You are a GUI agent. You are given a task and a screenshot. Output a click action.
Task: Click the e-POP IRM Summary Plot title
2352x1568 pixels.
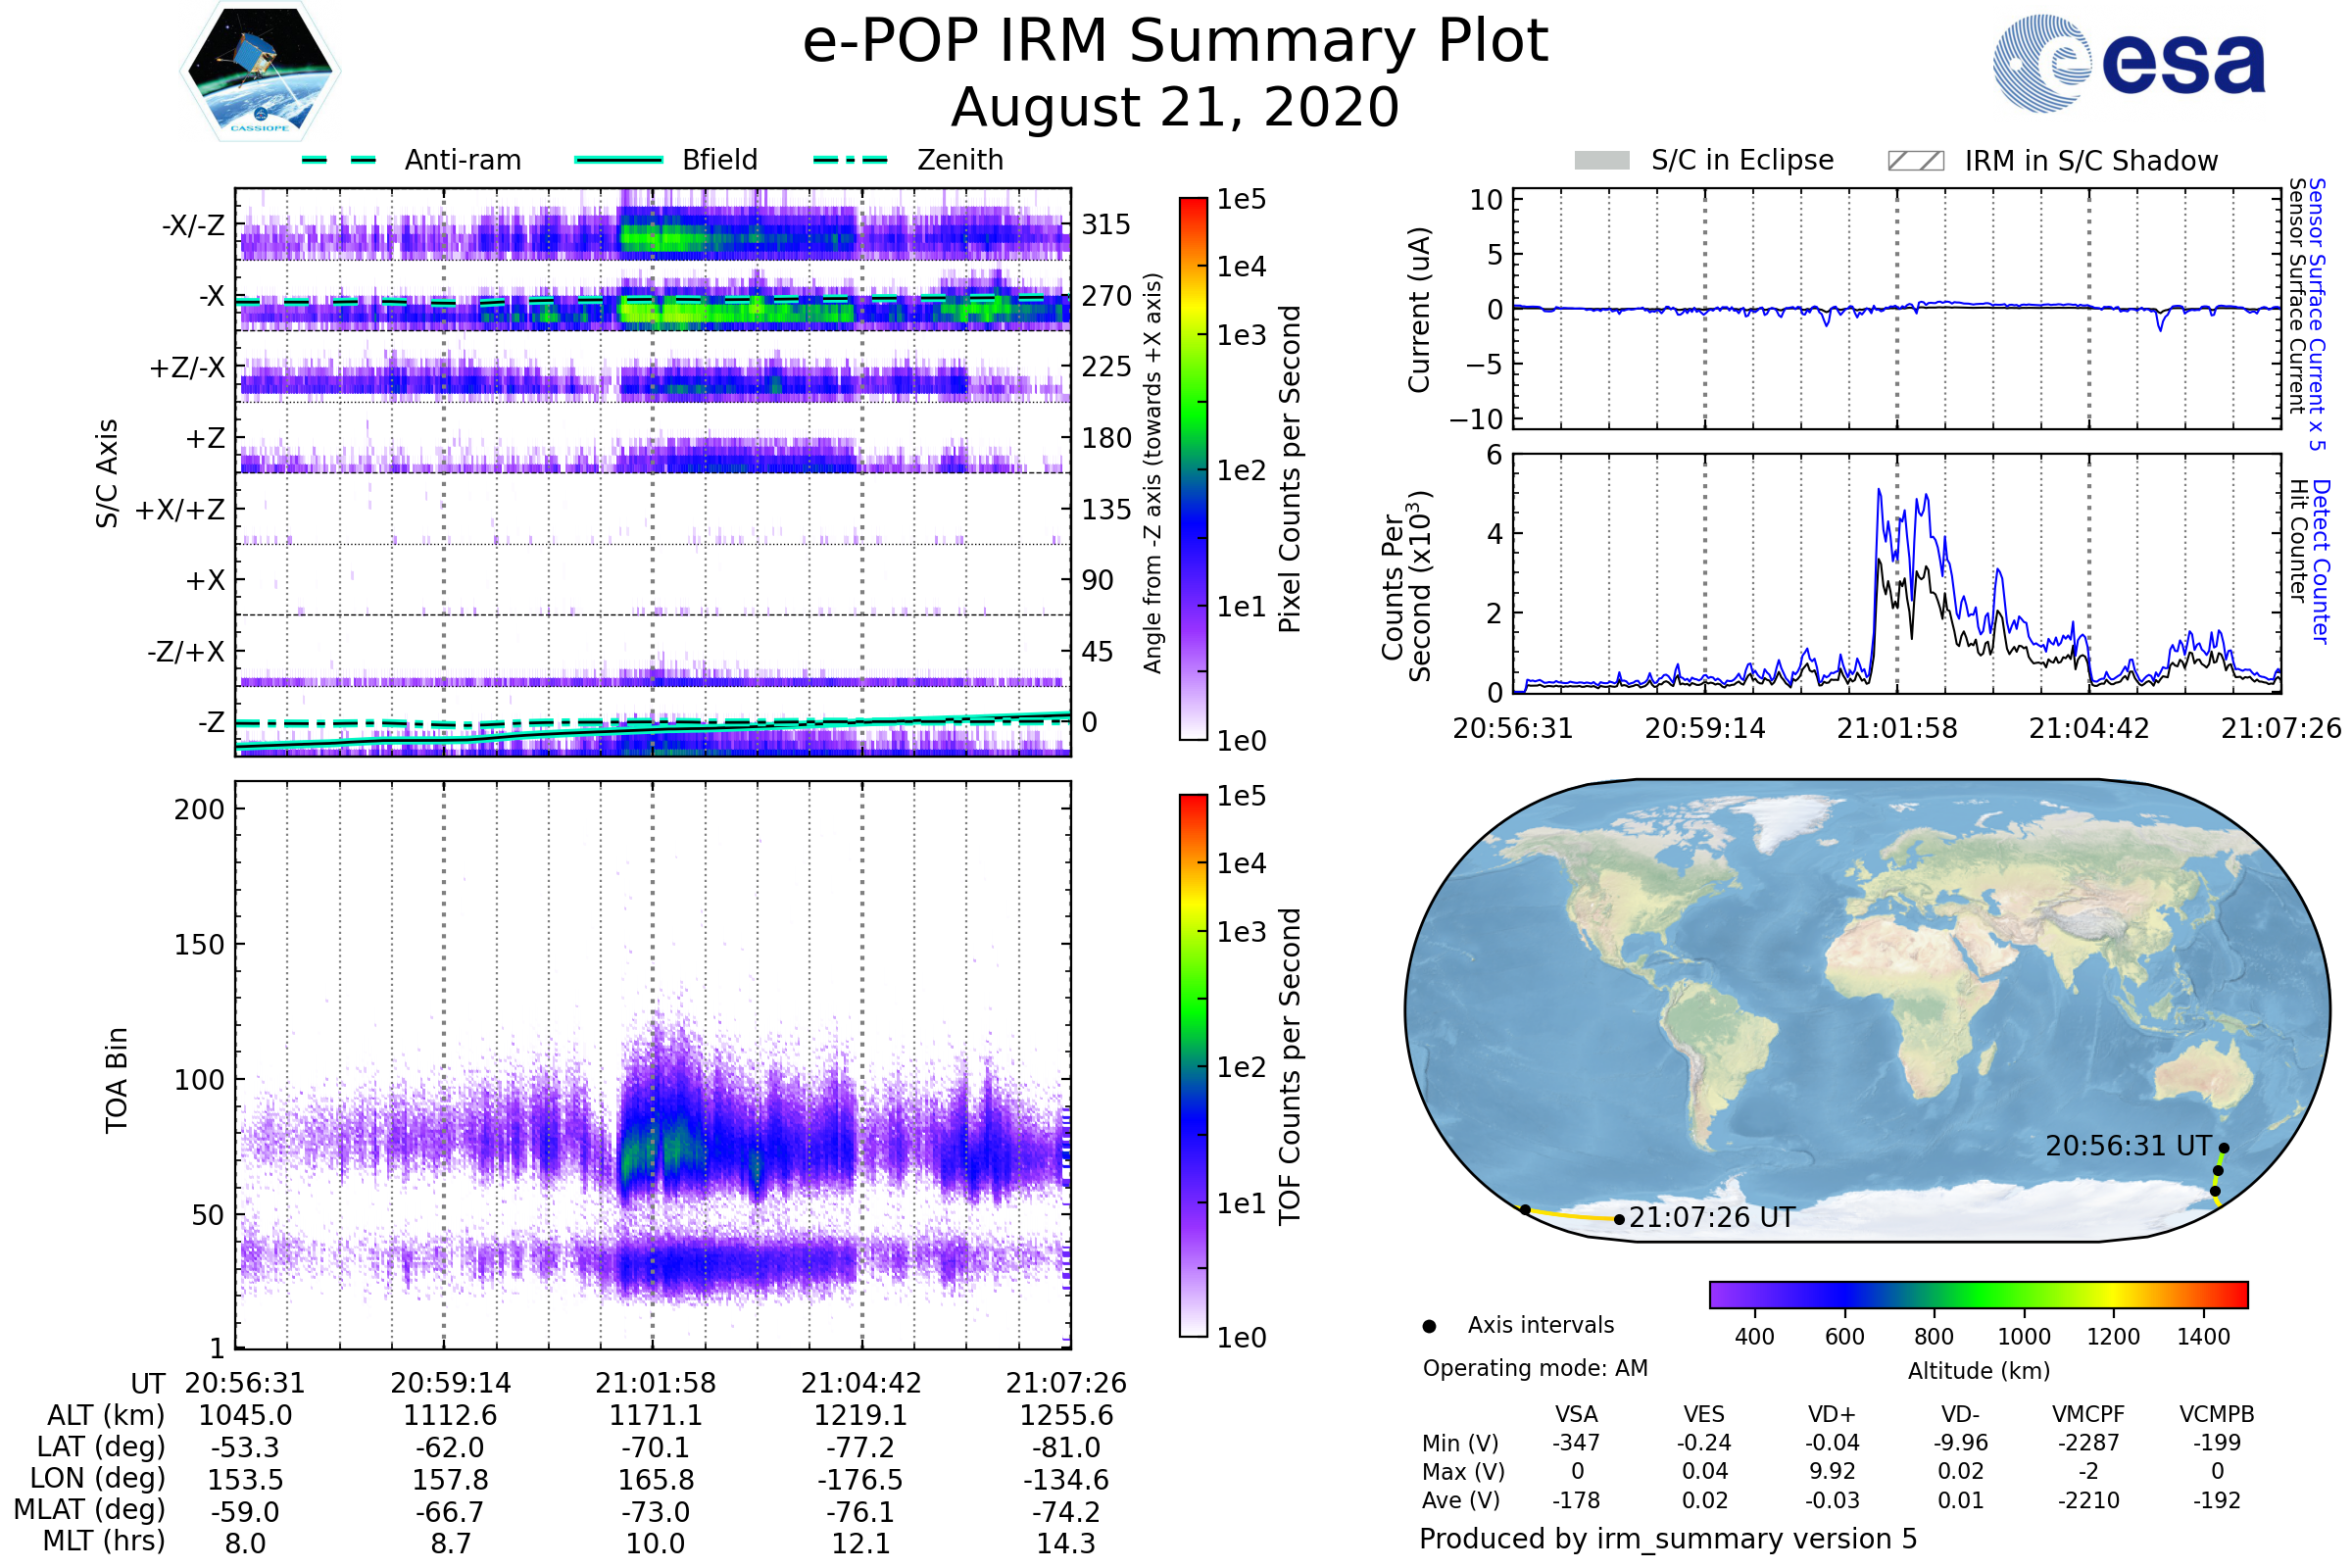tap(1175, 42)
